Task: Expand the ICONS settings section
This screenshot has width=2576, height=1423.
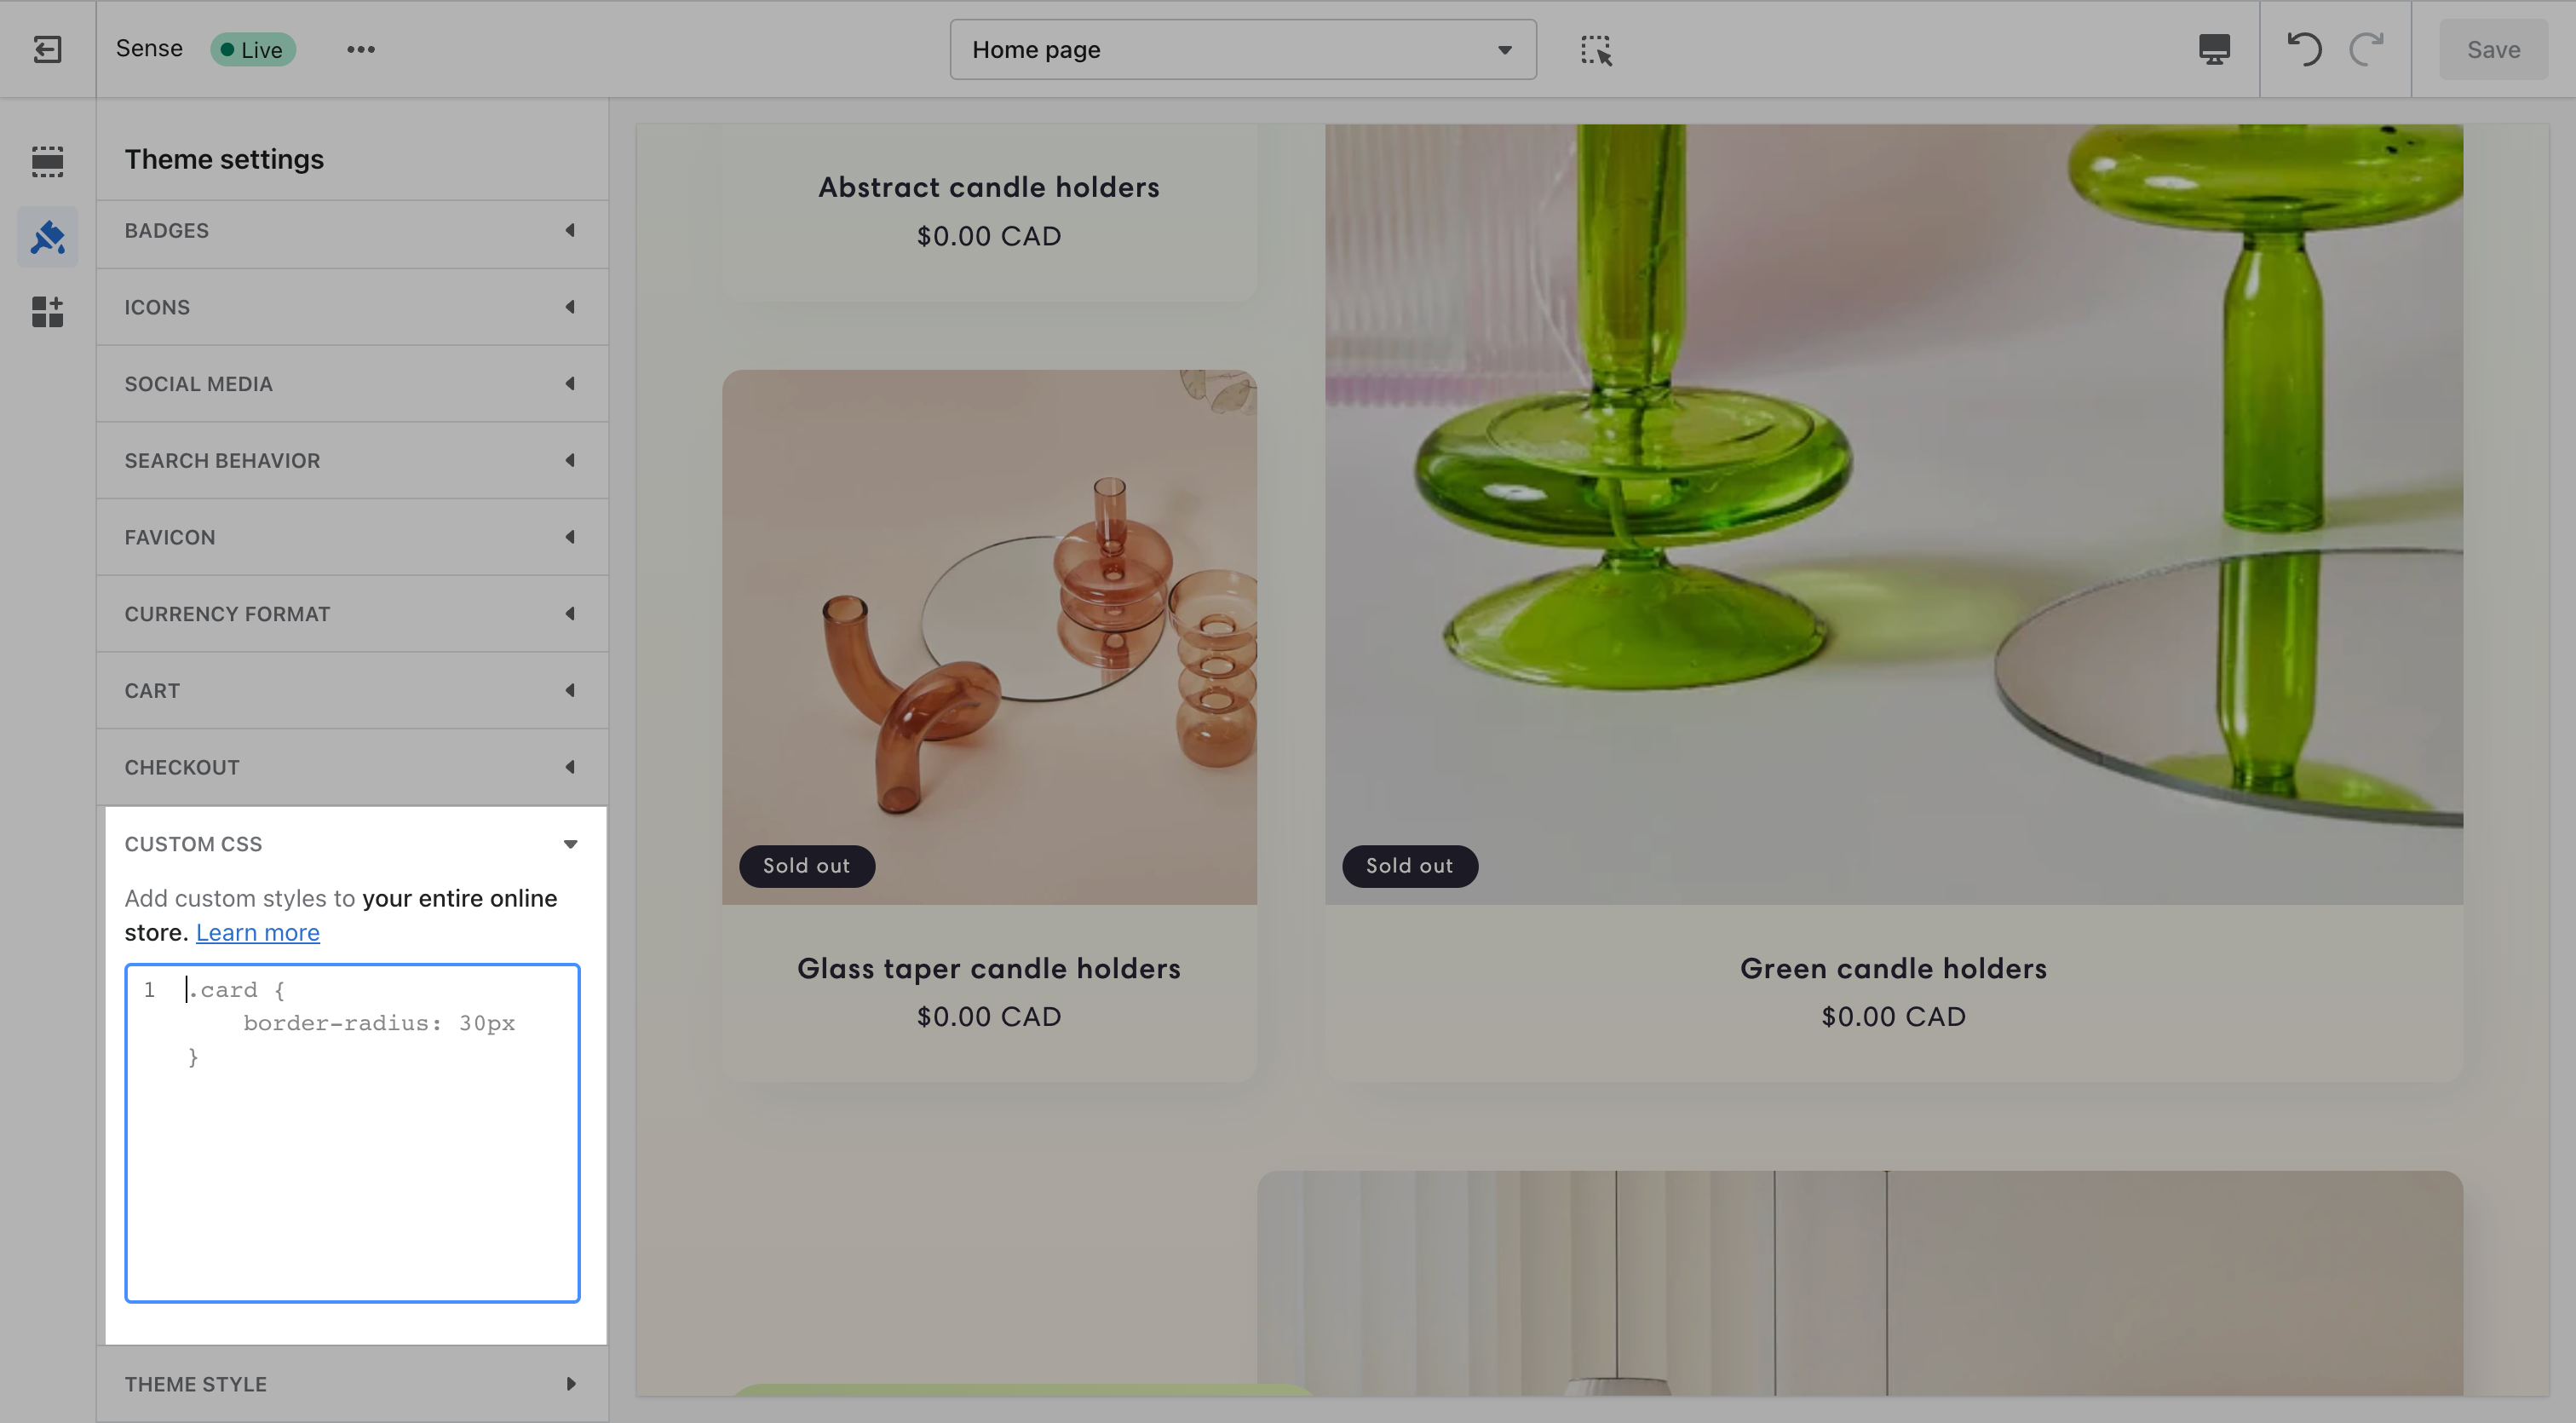Action: click(352, 305)
